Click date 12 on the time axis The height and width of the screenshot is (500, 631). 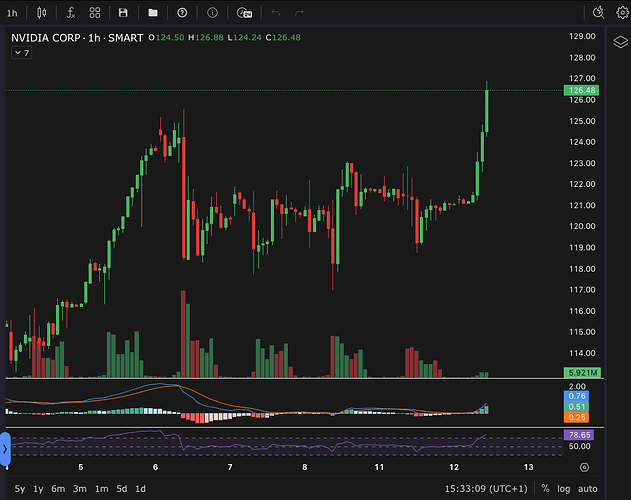click(454, 467)
